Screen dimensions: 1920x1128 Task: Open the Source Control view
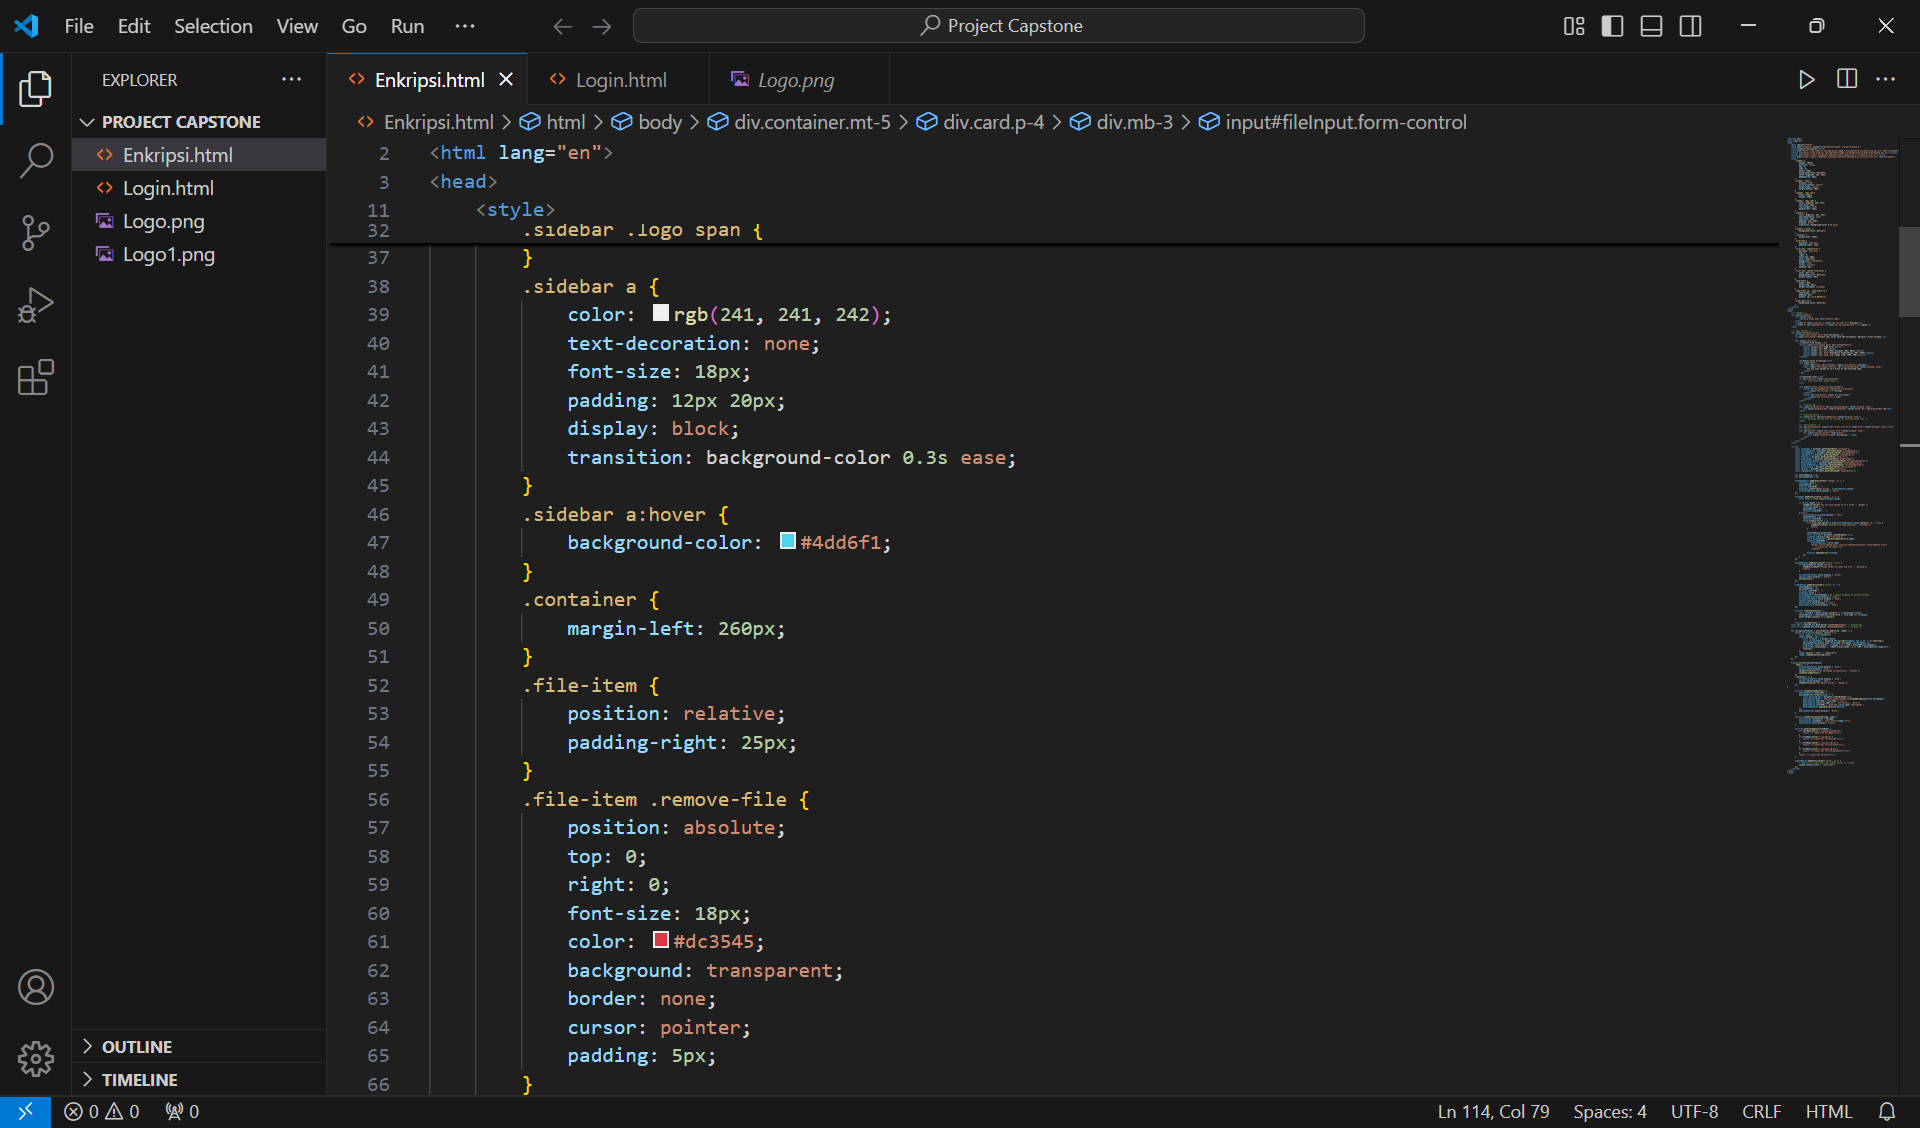tap(36, 232)
